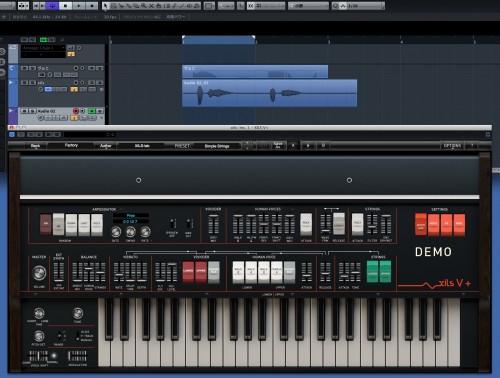Click the arpeggiator Free sync display
This screenshot has width=500, height=378.
[x=131, y=216]
